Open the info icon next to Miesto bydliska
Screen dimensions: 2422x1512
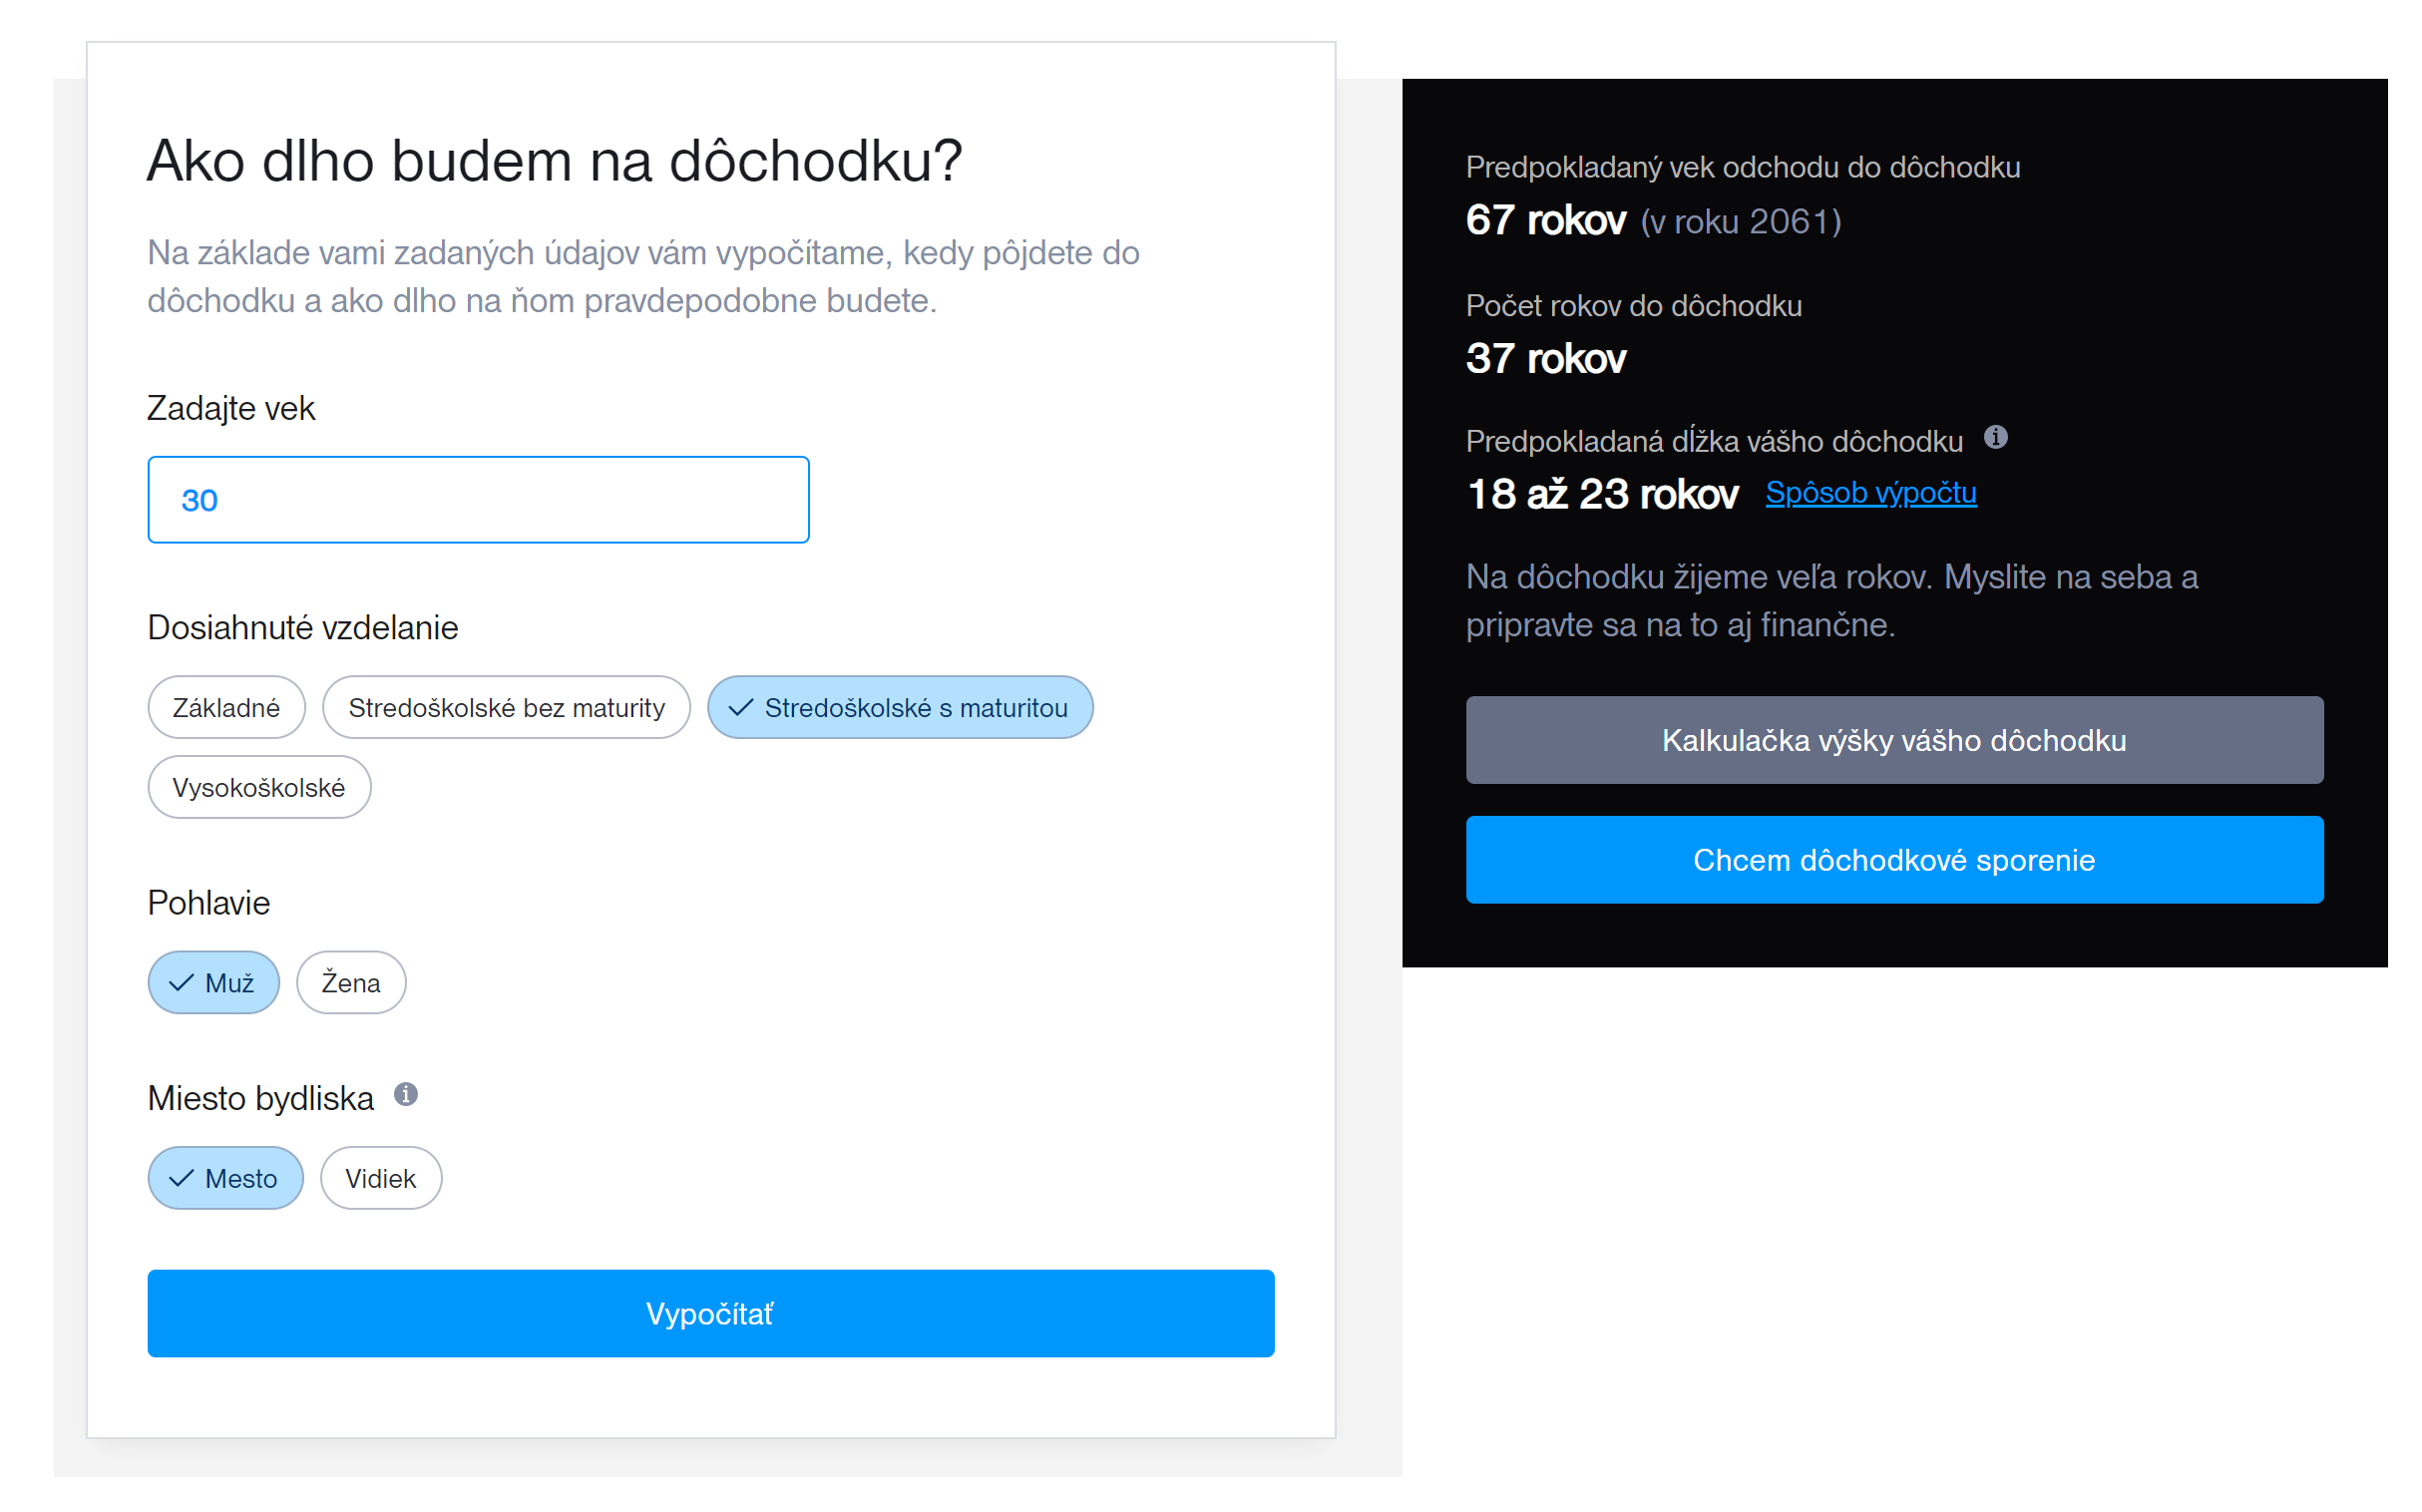406,1094
